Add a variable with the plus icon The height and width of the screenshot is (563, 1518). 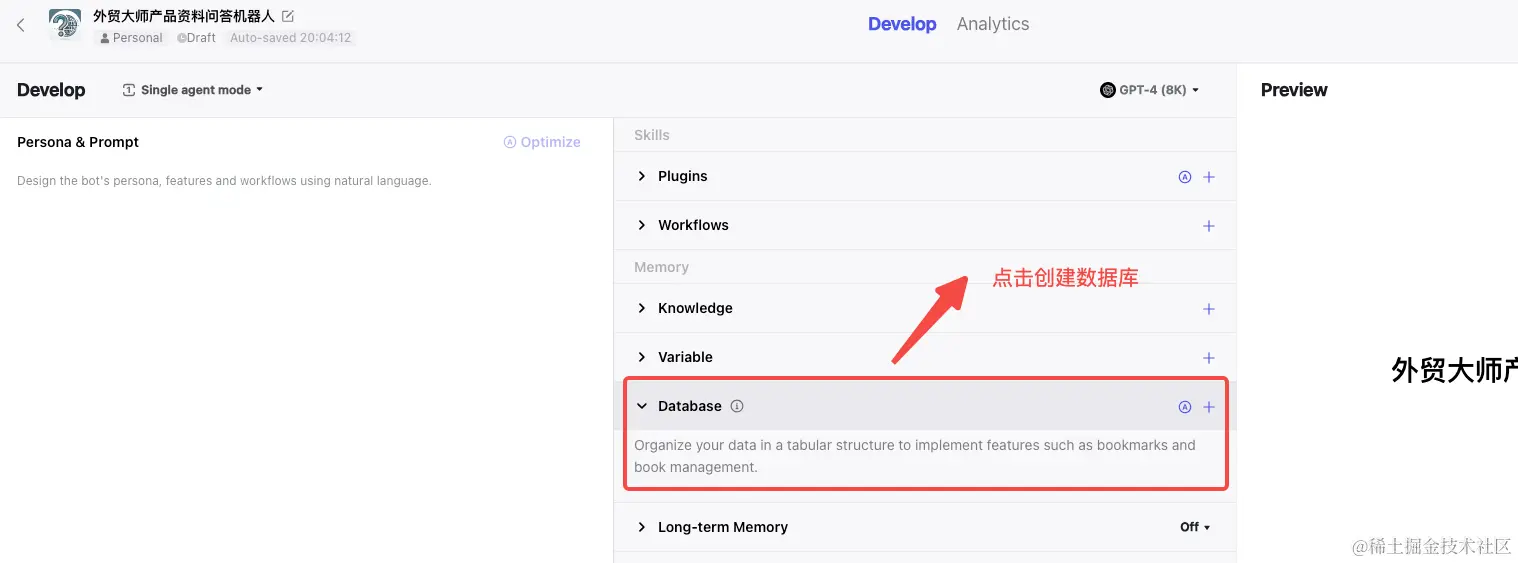(1208, 358)
